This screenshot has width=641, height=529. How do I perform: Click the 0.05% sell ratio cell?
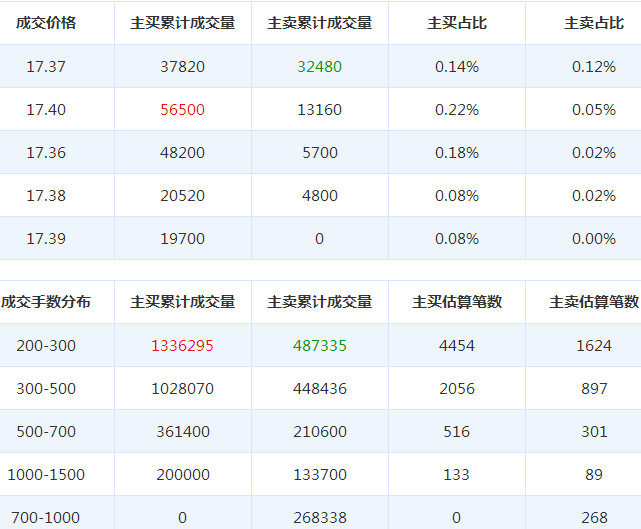(x=594, y=110)
